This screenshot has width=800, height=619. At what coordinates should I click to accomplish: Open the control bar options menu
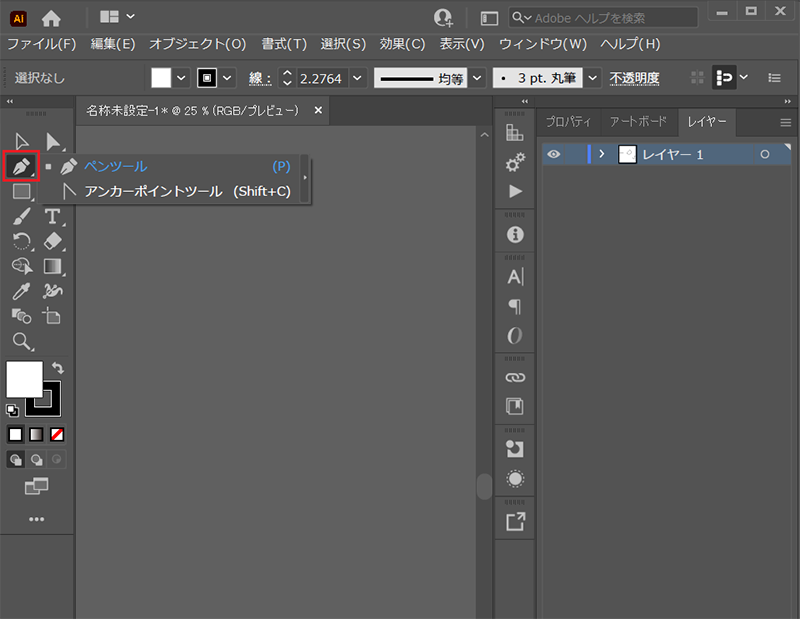pos(774,78)
